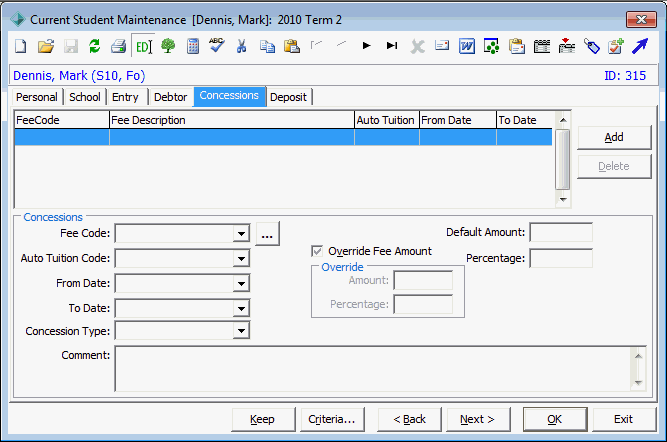The height and width of the screenshot is (442, 667).
Task: Go to first record arrow icon
Action: 316,44
